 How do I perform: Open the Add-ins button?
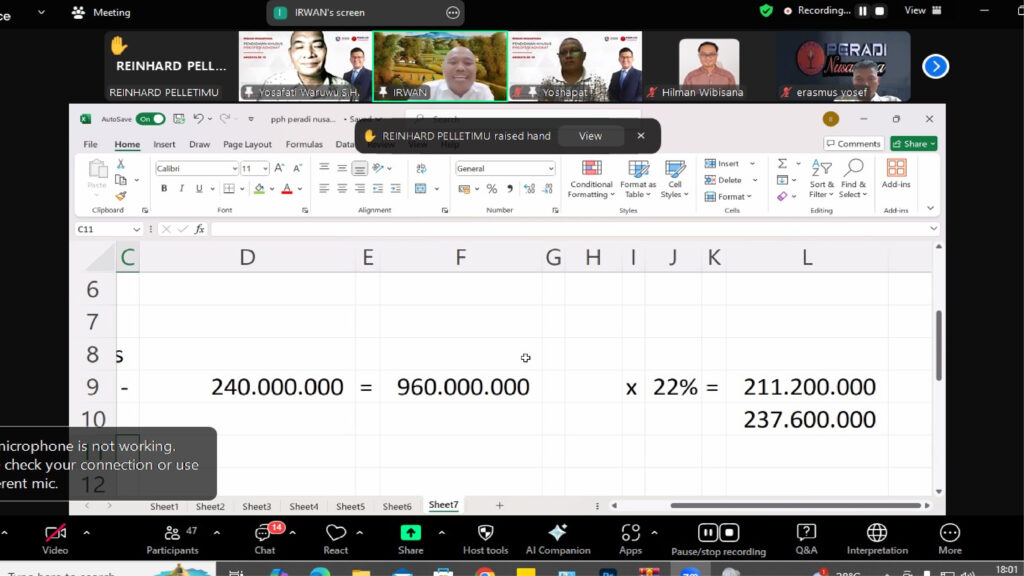coord(896,174)
